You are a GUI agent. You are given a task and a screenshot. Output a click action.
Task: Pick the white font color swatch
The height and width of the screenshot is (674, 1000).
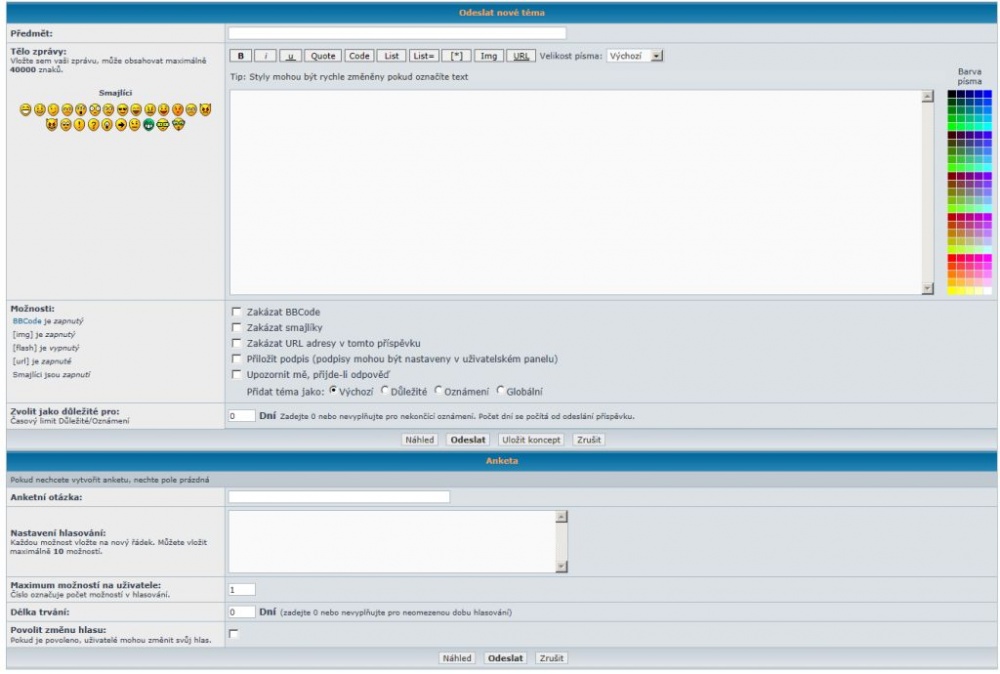point(988,291)
